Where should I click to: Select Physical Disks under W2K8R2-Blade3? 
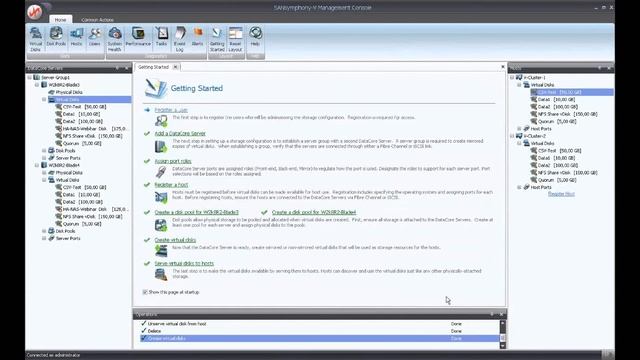click(69, 92)
